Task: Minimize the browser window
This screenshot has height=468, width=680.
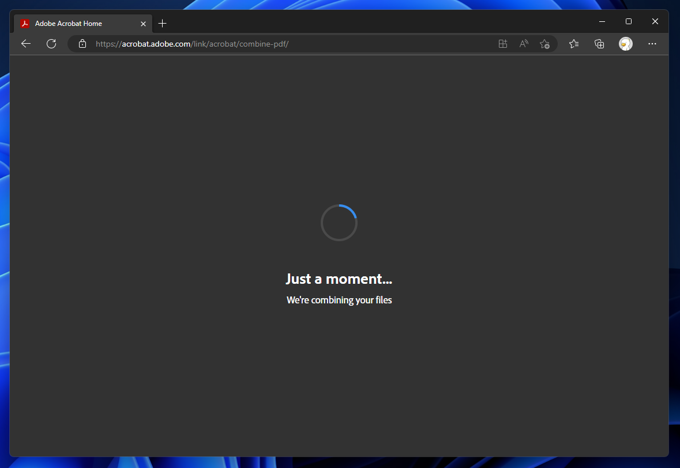Action: pyautogui.click(x=602, y=21)
